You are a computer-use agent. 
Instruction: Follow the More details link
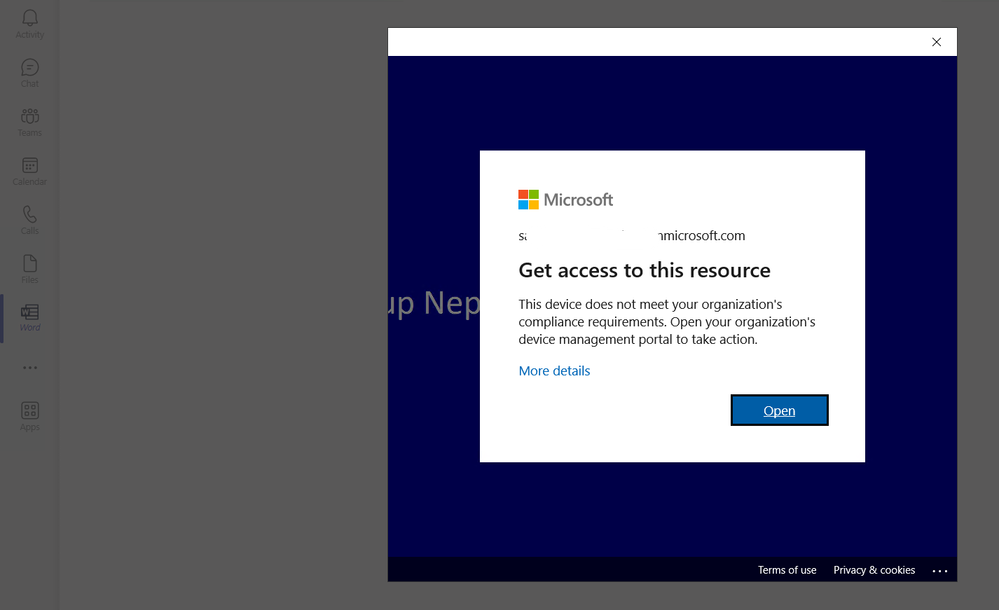coord(554,371)
